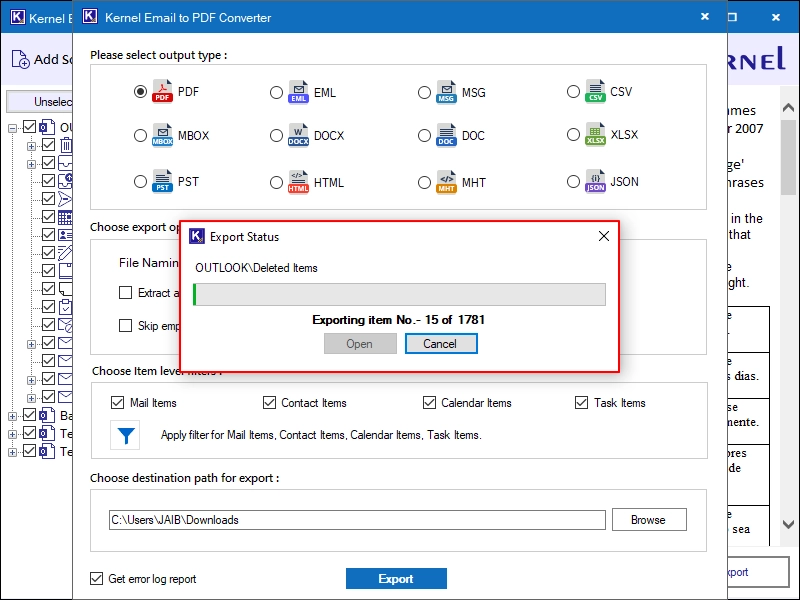Click the MSG format icon
This screenshot has height=600, width=800.
[x=446, y=92]
